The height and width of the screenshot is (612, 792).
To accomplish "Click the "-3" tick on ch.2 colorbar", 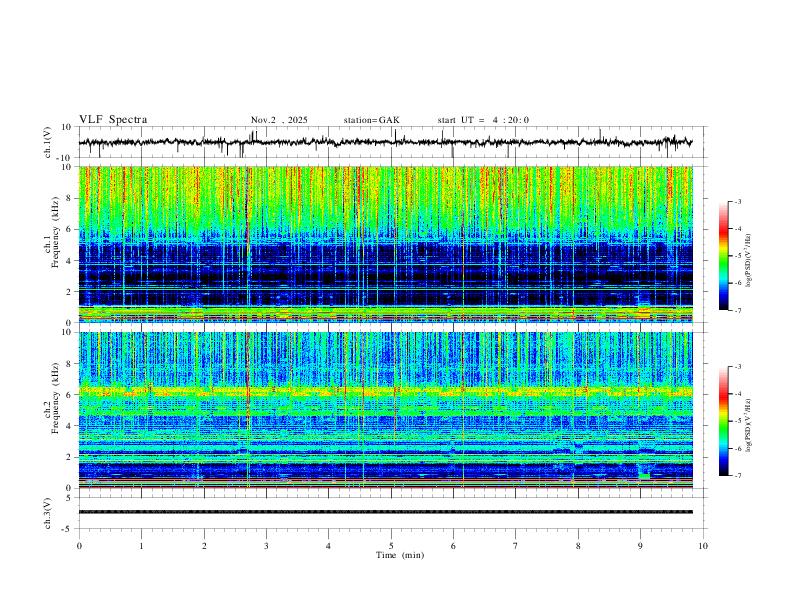I will 737,367.
